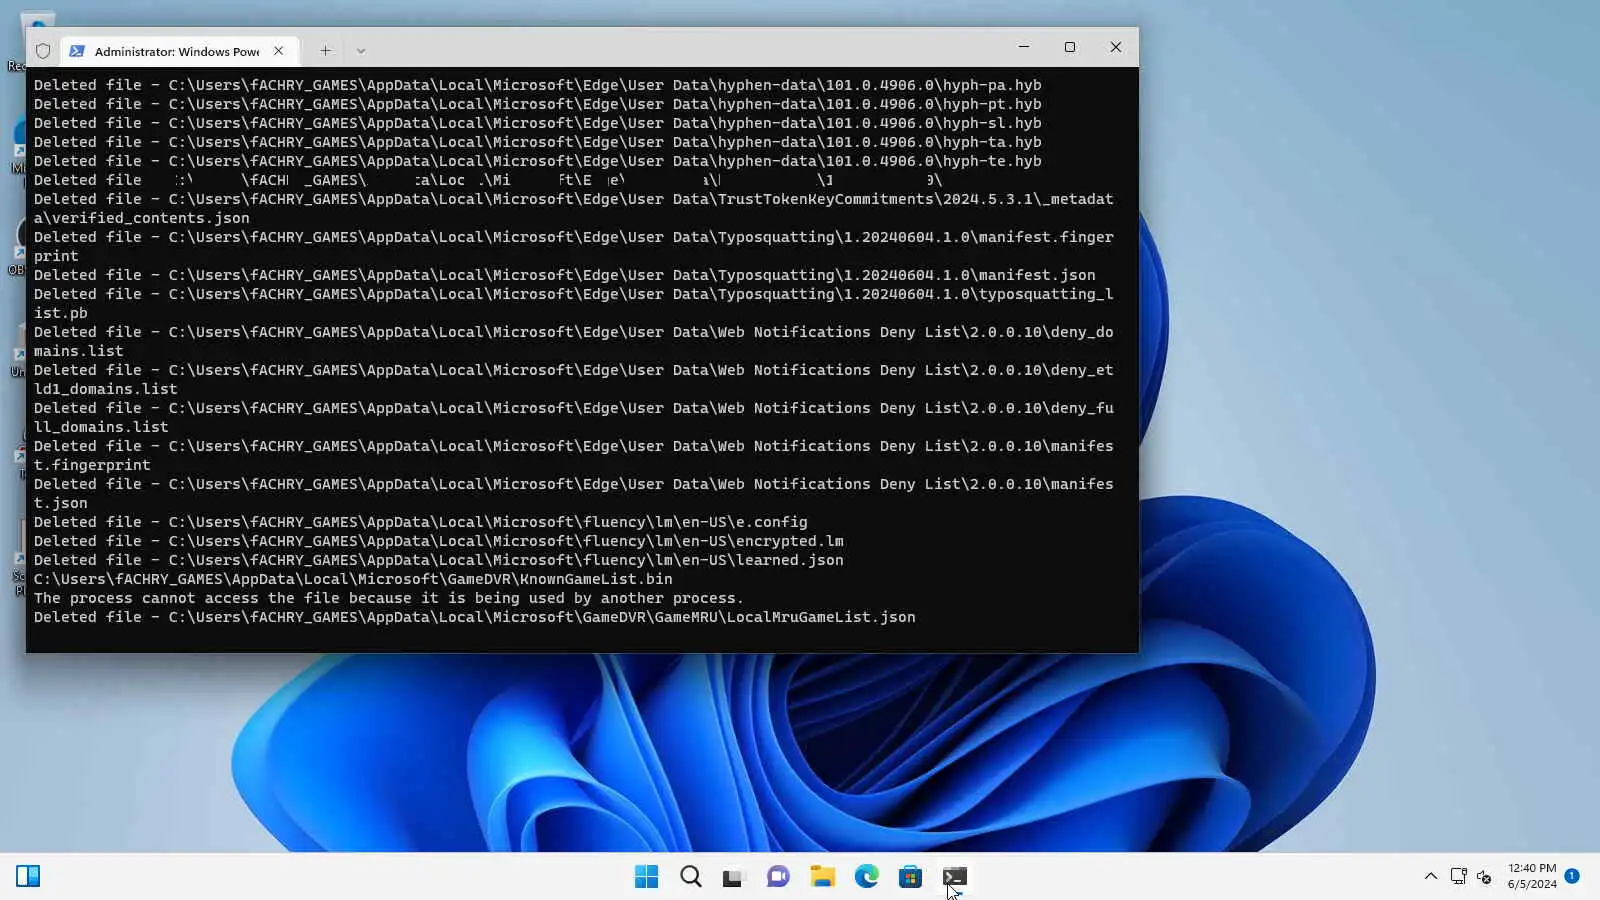The image size is (1600, 900).
Task: Click the 'process cannot access the file' message
Action: pyautogui.click(x=389, y=598)
